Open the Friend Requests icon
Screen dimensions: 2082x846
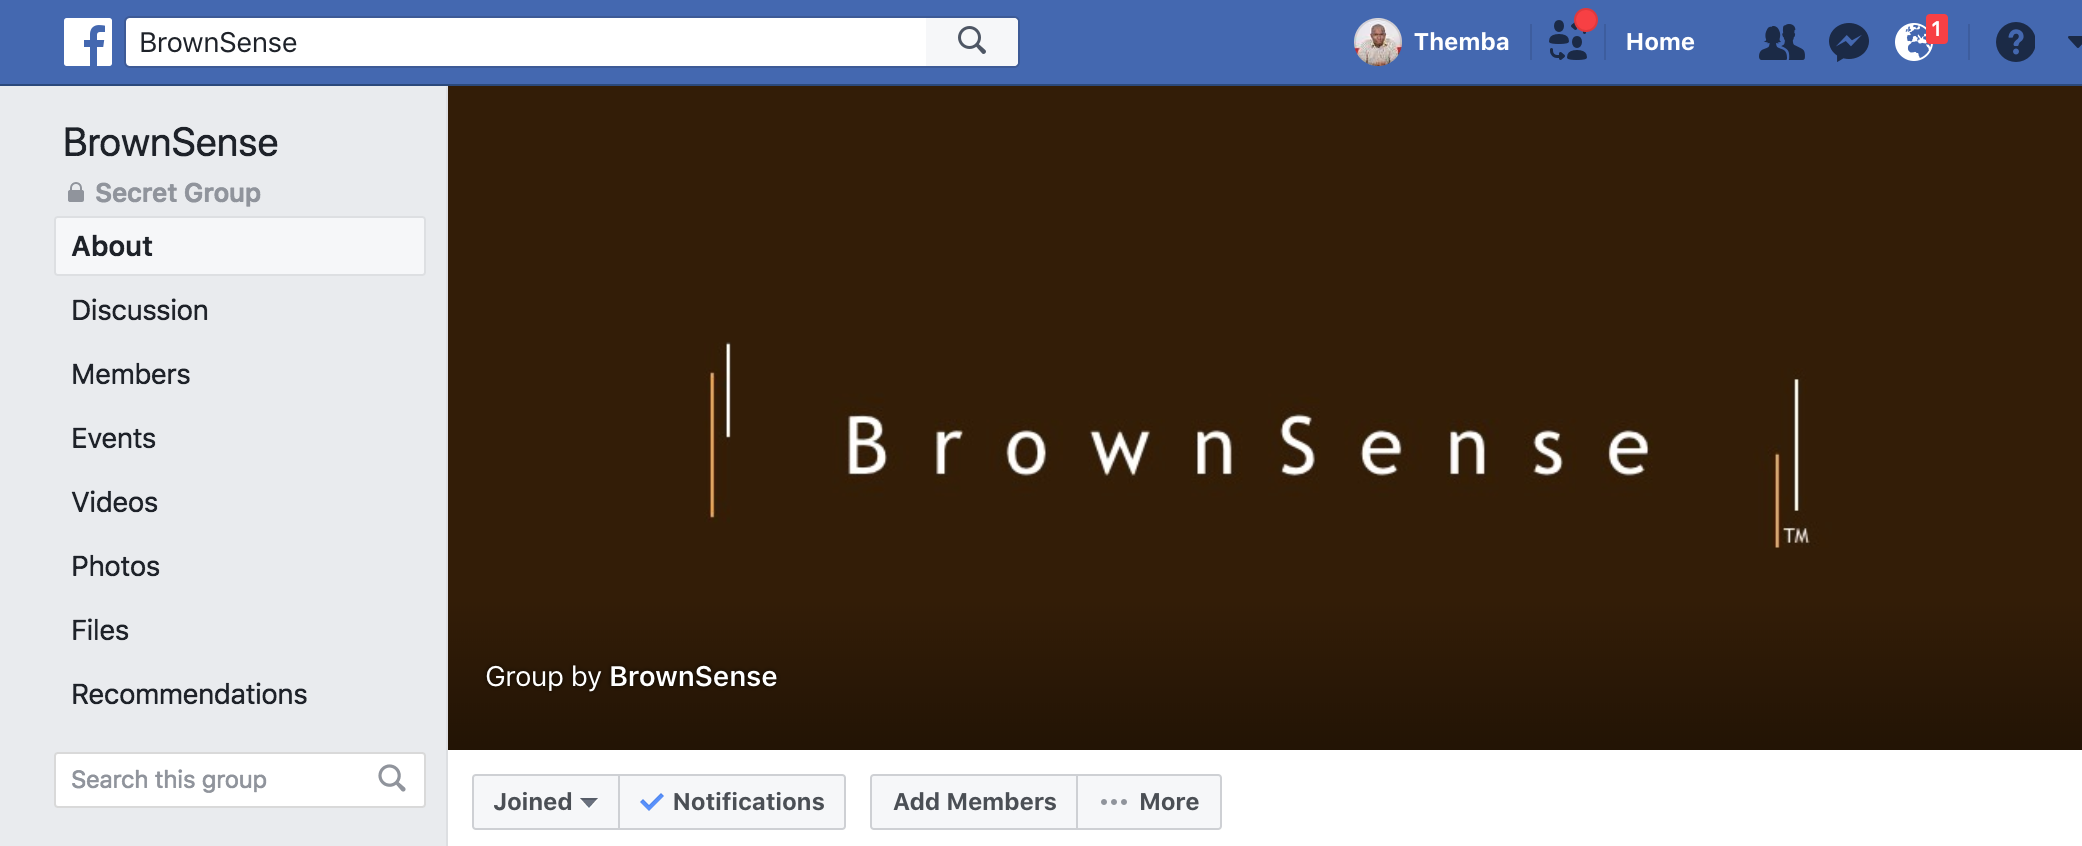click(x=1781, y=42)
